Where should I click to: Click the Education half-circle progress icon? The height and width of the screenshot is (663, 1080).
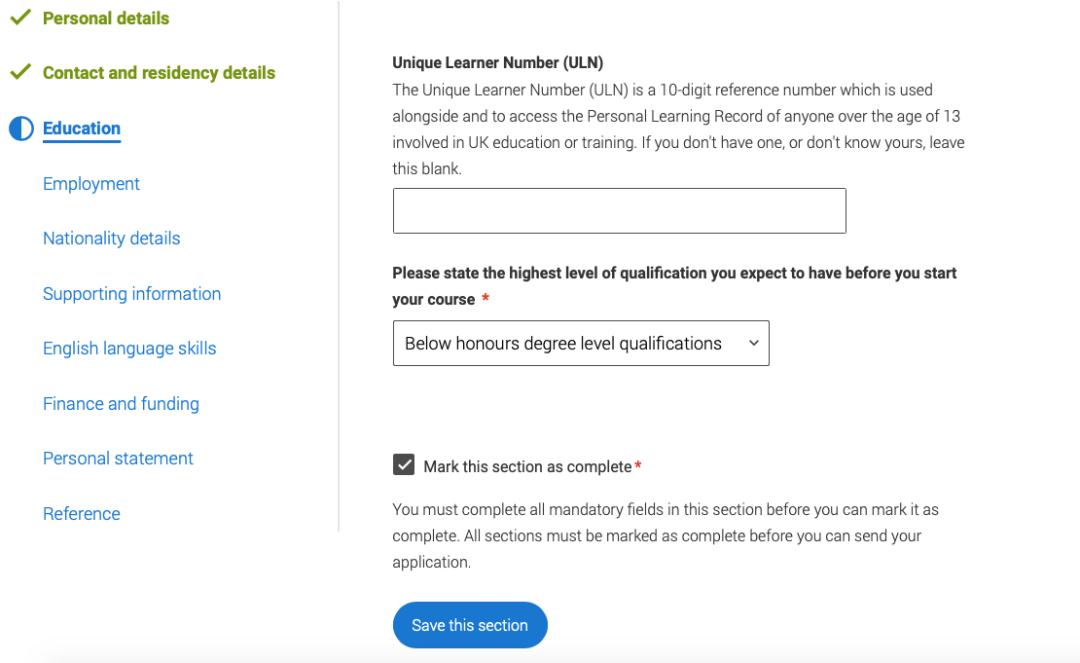point(21,129)
